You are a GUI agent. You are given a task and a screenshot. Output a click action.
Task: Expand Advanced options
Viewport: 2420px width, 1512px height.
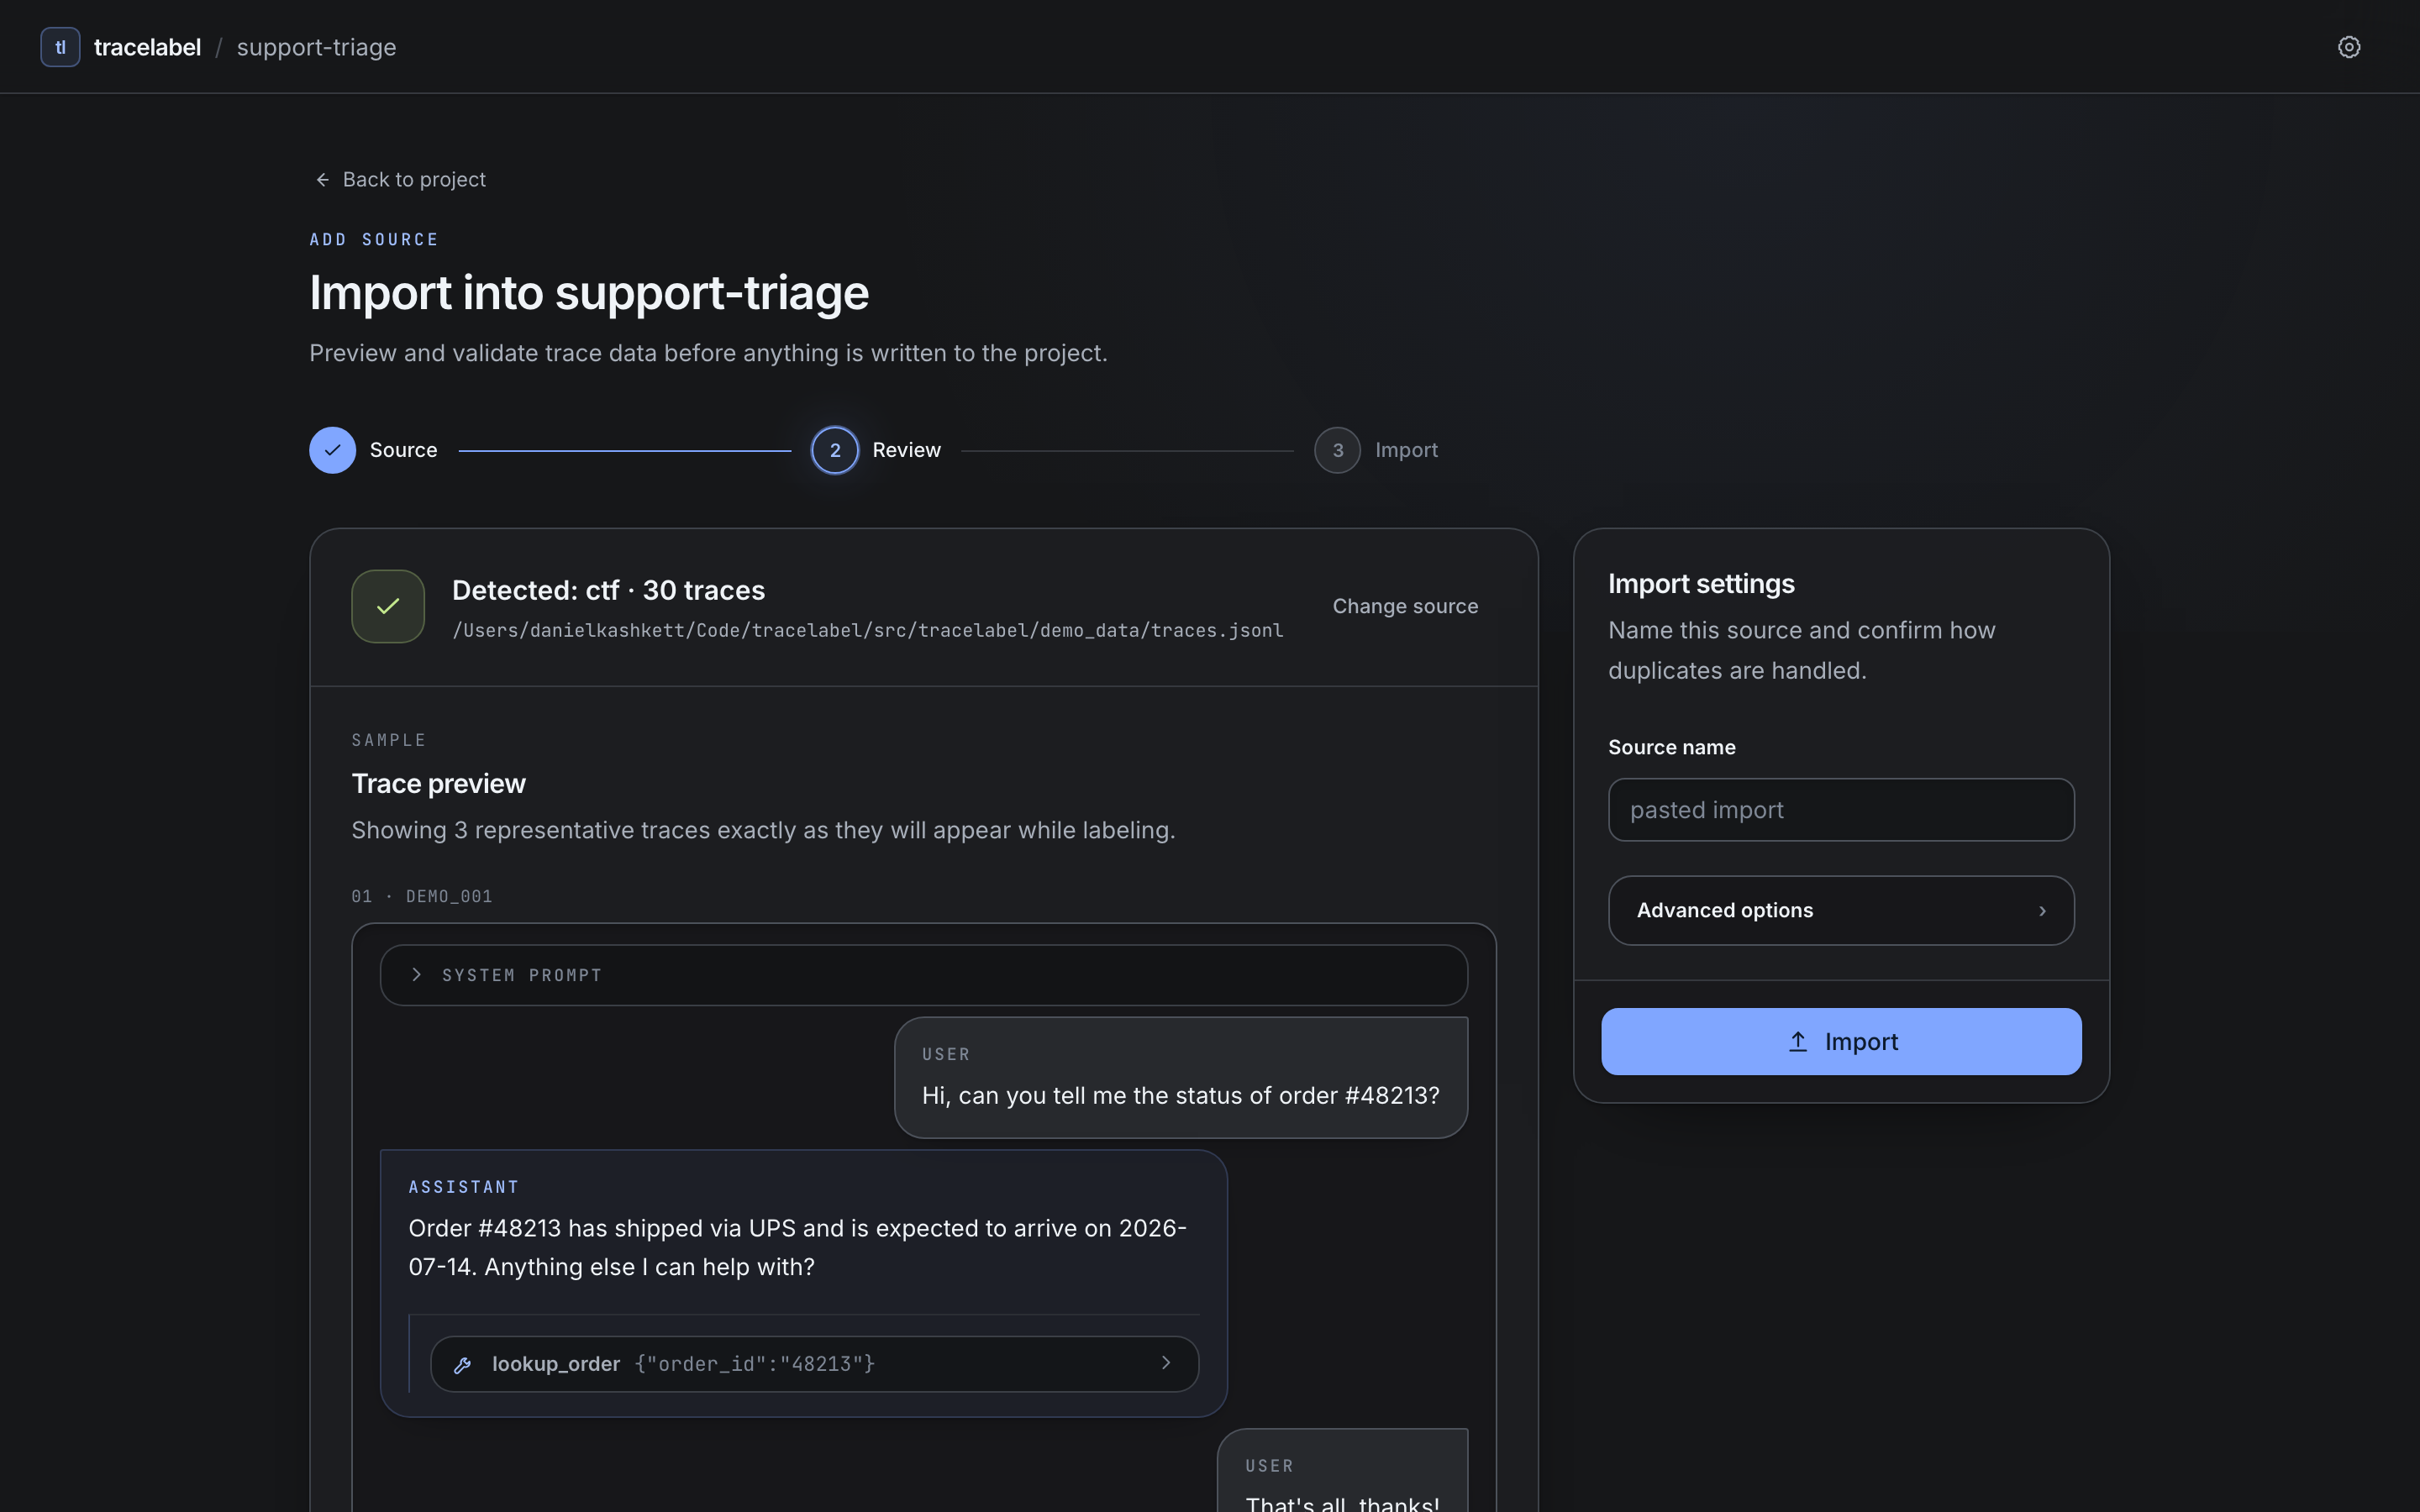click(x=1841, y=910)
